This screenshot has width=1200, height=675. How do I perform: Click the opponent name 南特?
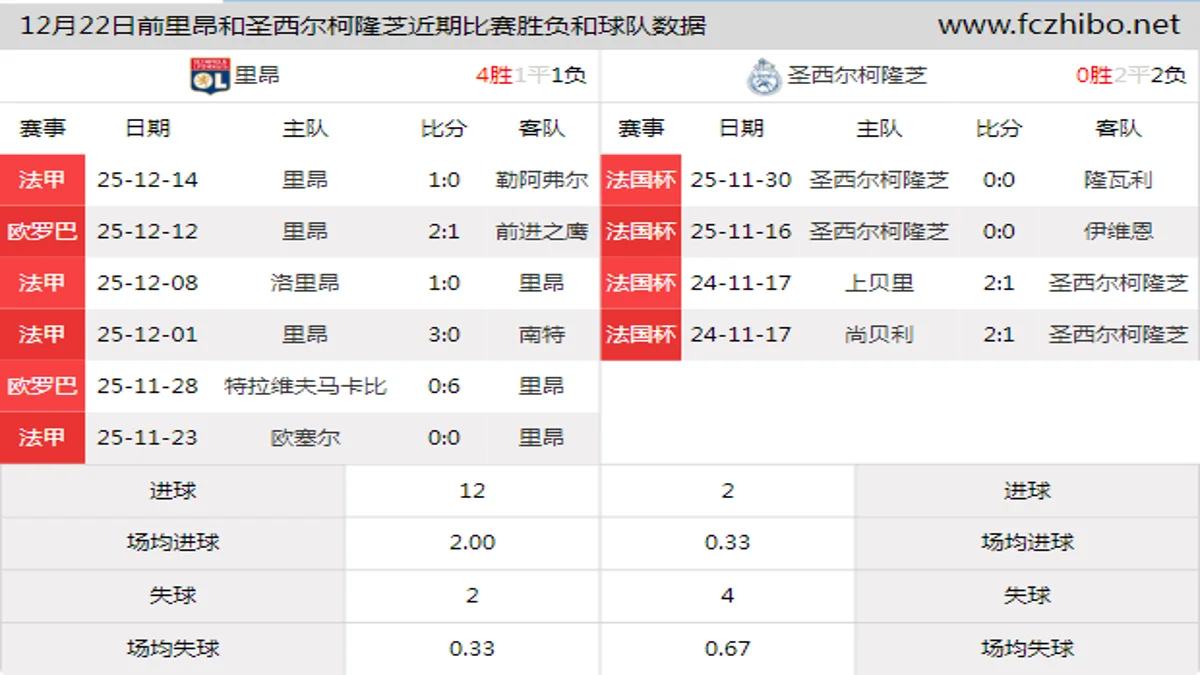click(x=541, y=334)
